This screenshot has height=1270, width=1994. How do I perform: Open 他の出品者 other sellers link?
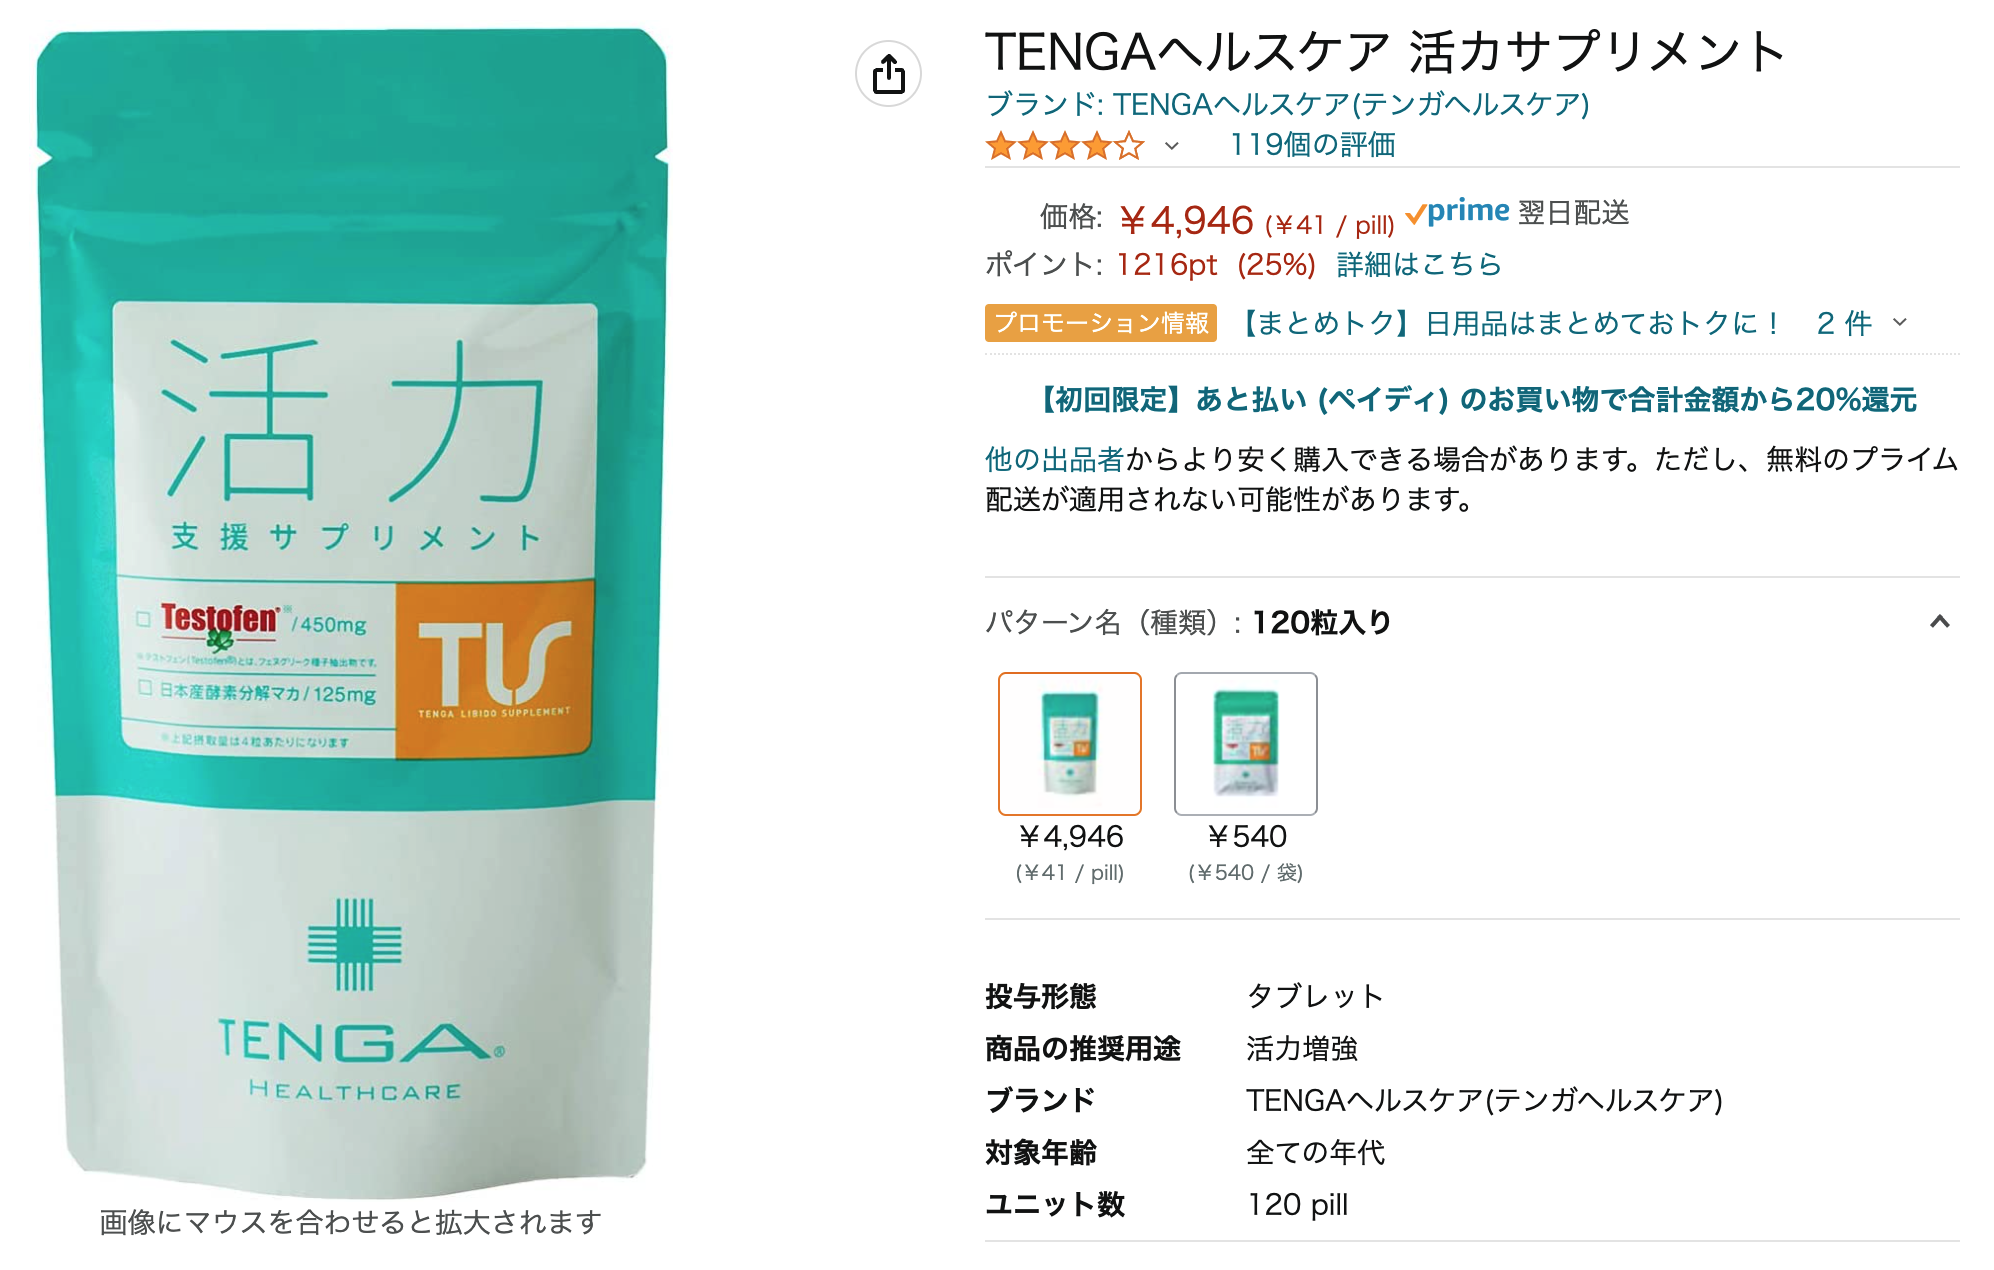(1055, 460)
